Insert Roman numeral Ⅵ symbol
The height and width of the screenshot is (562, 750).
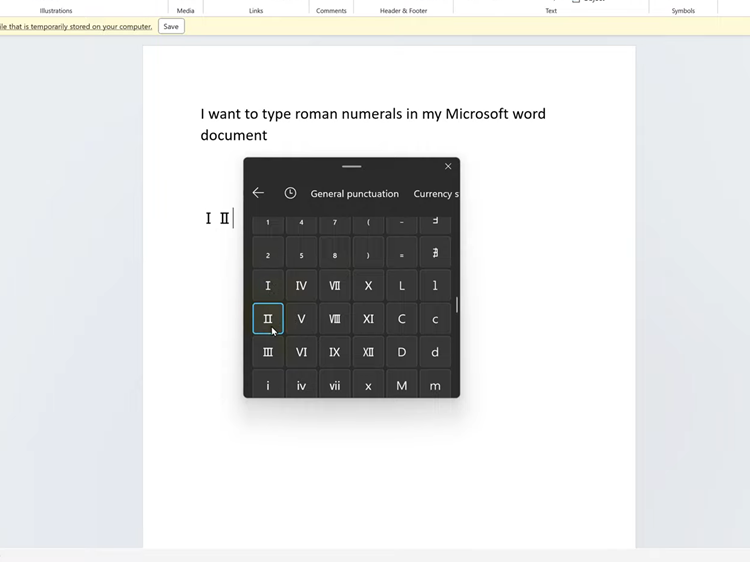coord(301,352)
